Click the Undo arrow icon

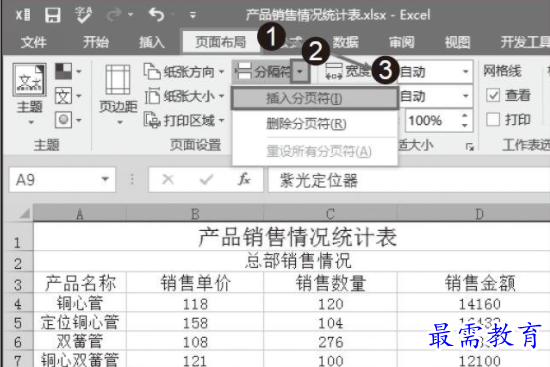click(156, 15)
